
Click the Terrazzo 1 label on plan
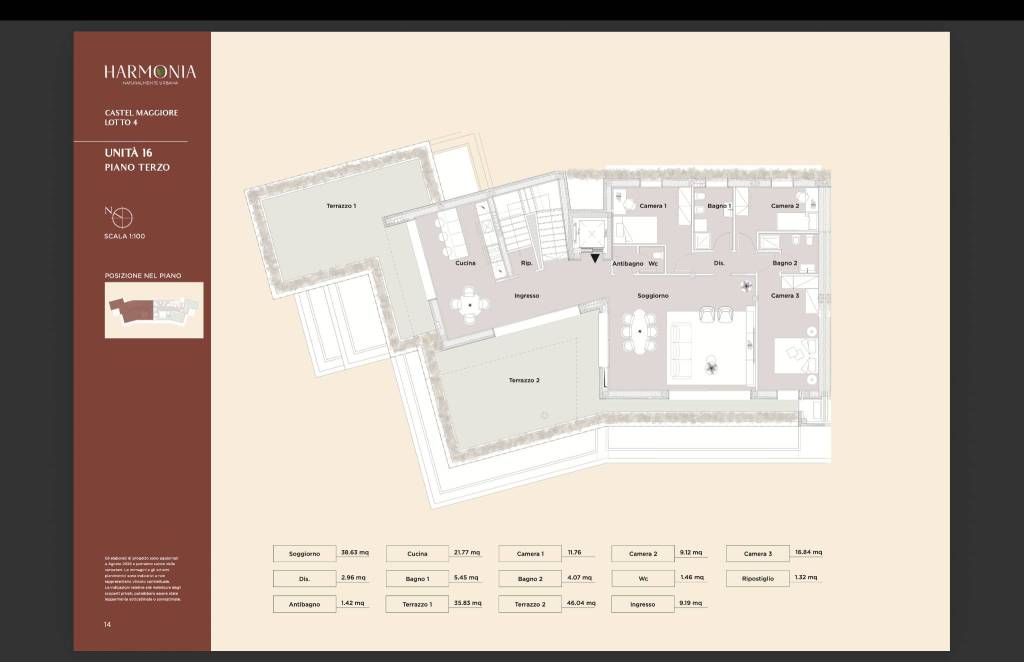(341, 206)
